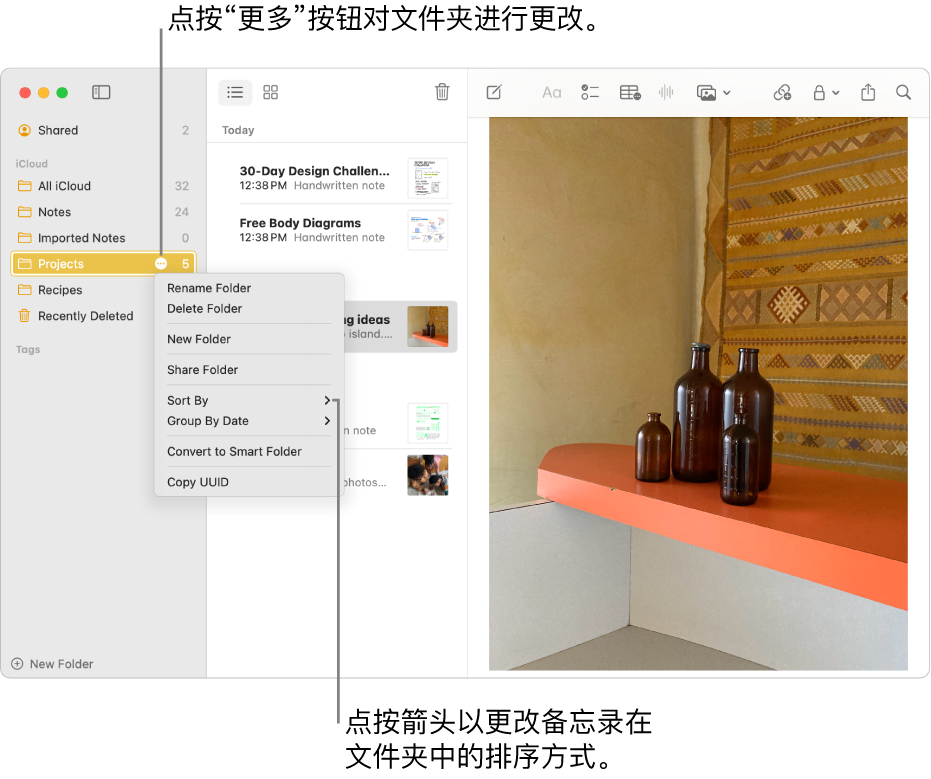Click the More button on Projects folder

(x=161, y=264)
